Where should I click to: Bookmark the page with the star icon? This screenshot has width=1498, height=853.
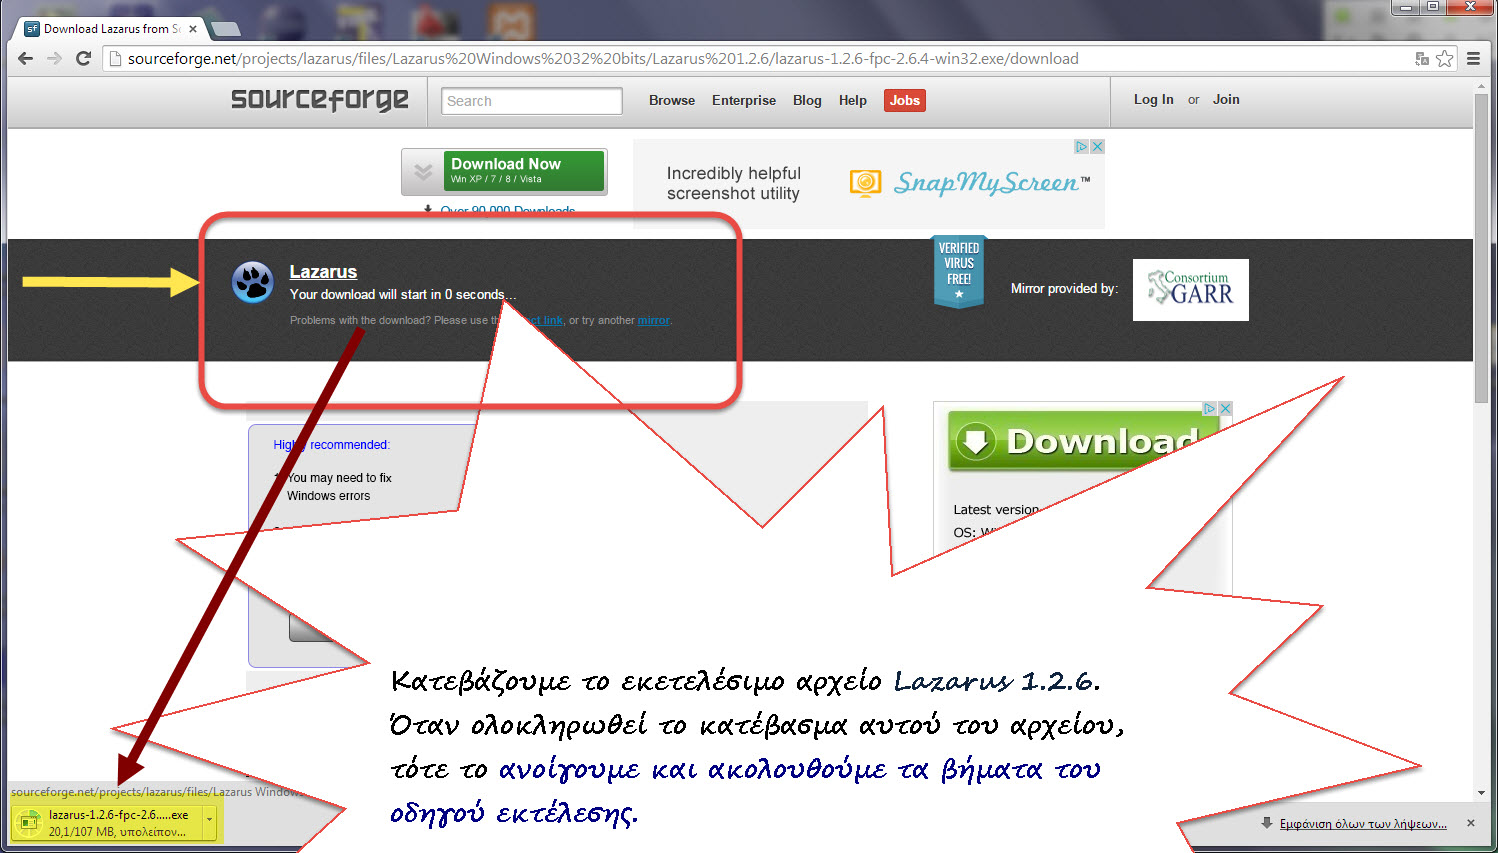[x=1444, y=58]
